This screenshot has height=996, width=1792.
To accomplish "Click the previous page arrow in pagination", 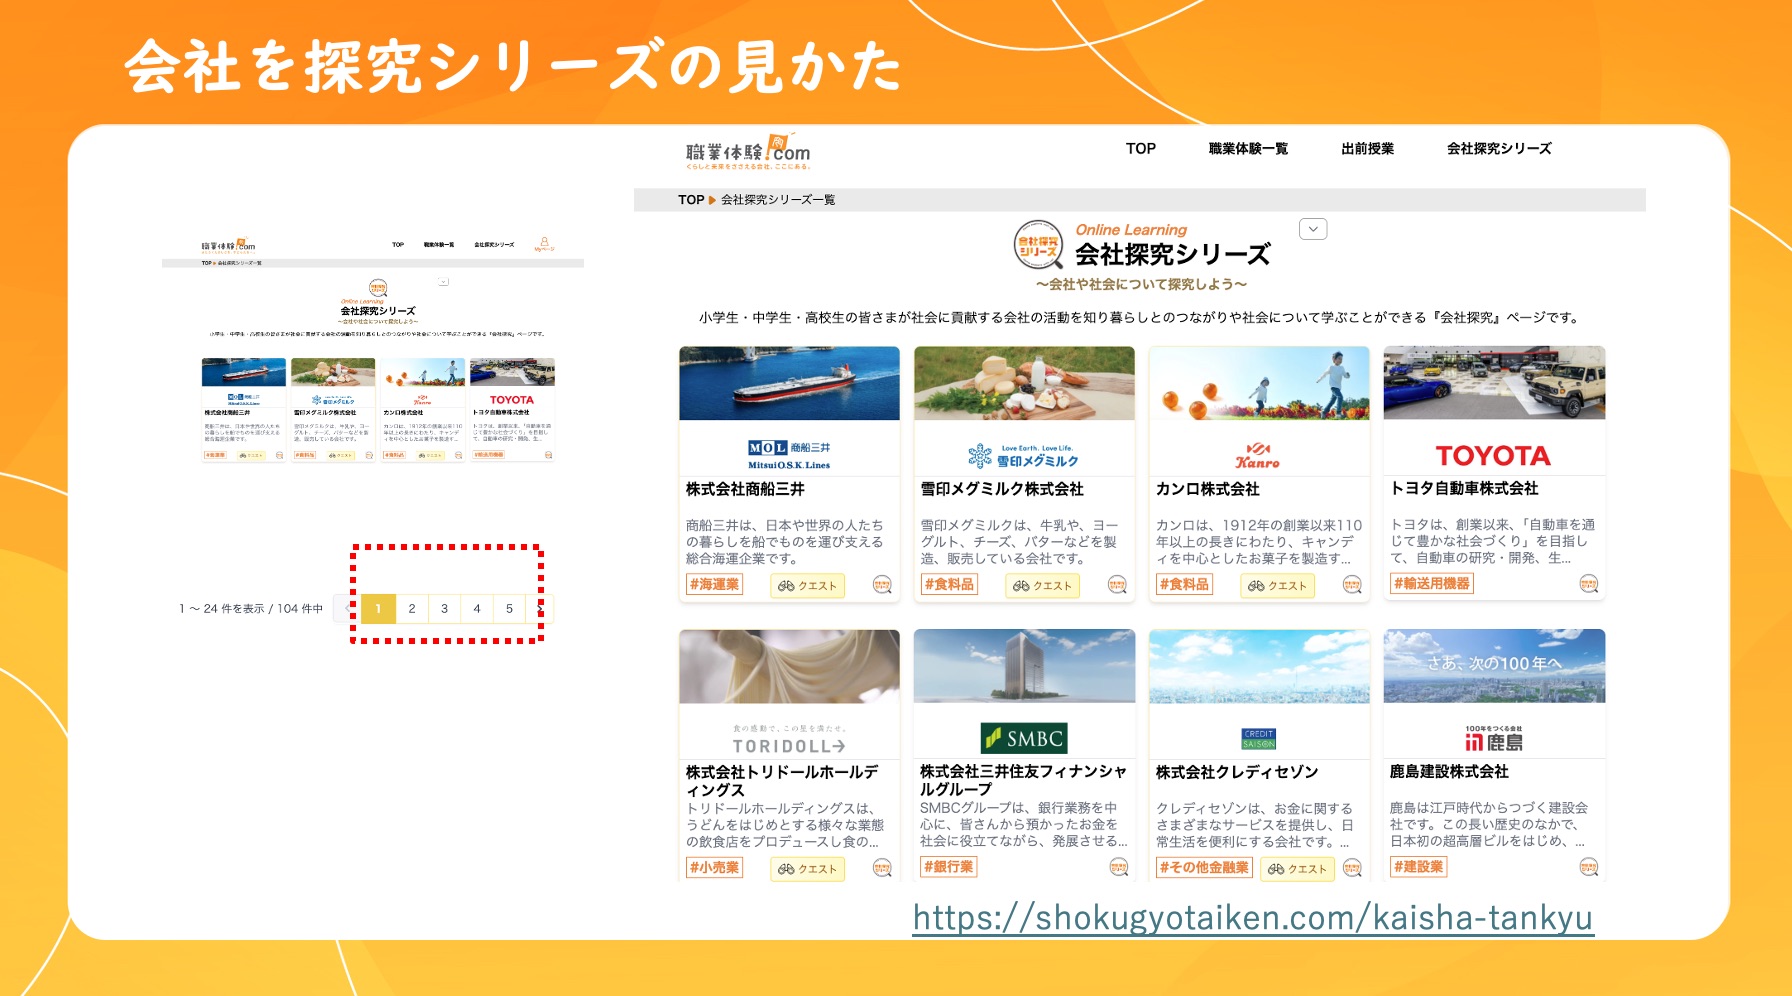I will pos(347,608).
